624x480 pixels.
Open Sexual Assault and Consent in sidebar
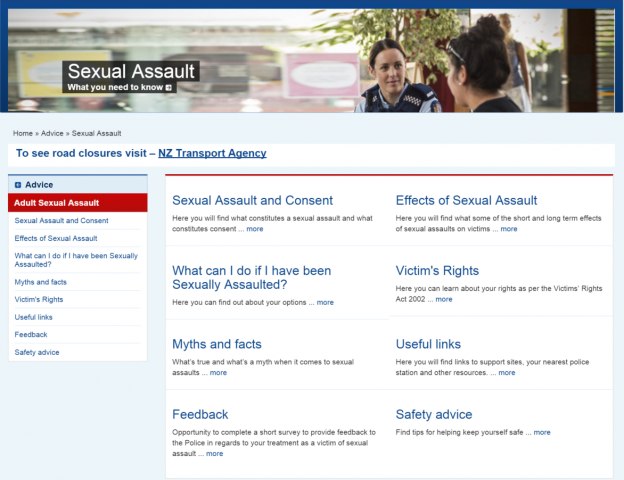pos(61,220)
